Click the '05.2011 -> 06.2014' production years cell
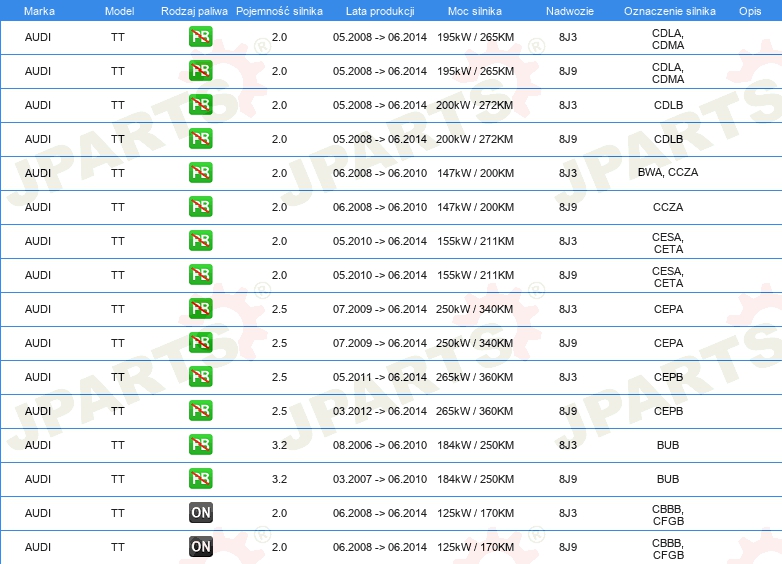Viewport: 782px width, 564px height. pos(380,377)
